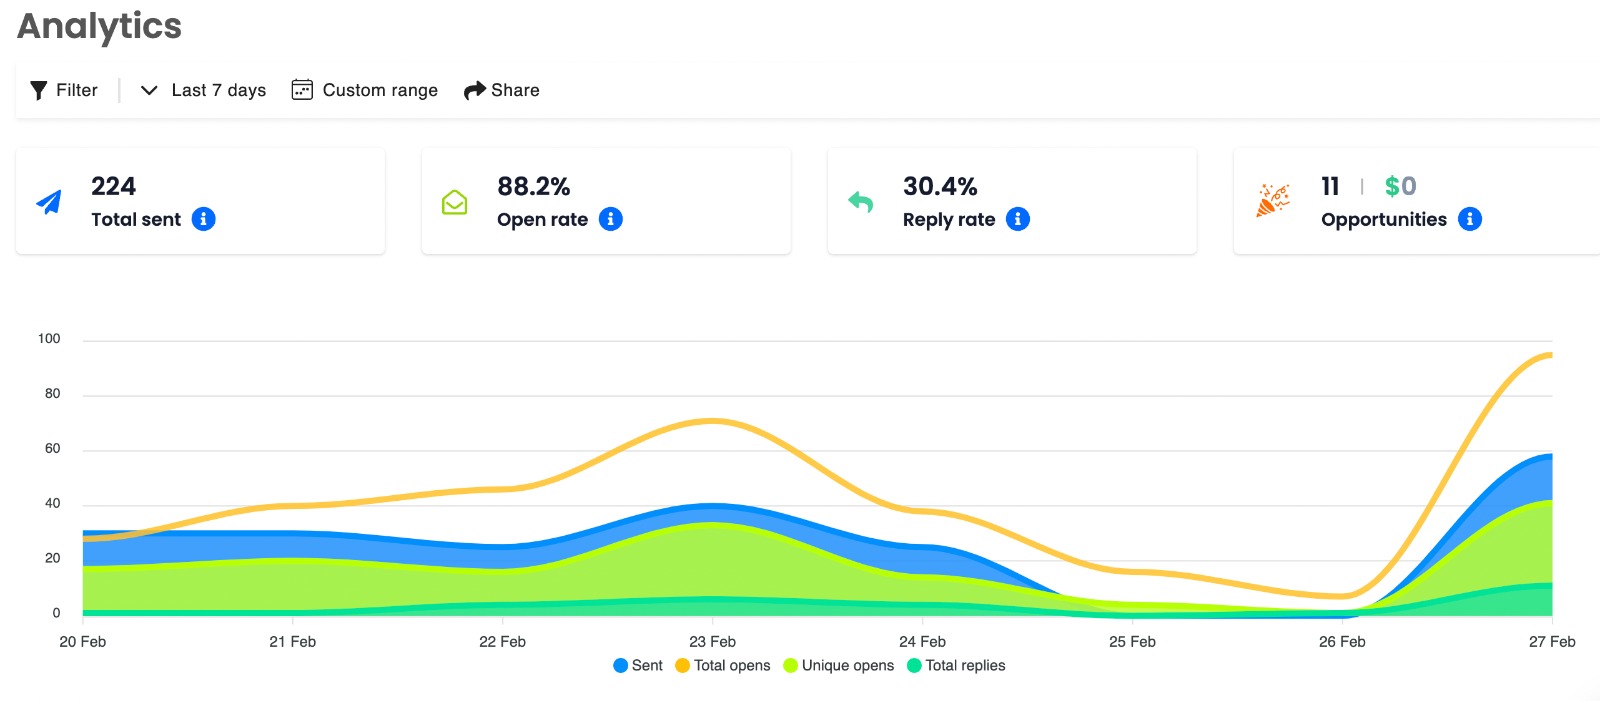1600x701 pixels.
Task: Expand the Last 7 days dropdown
Action: 203,90
